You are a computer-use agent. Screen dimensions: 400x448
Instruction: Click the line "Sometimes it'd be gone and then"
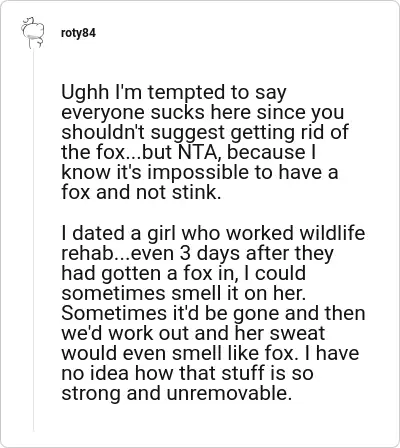[x=213, y=313]
